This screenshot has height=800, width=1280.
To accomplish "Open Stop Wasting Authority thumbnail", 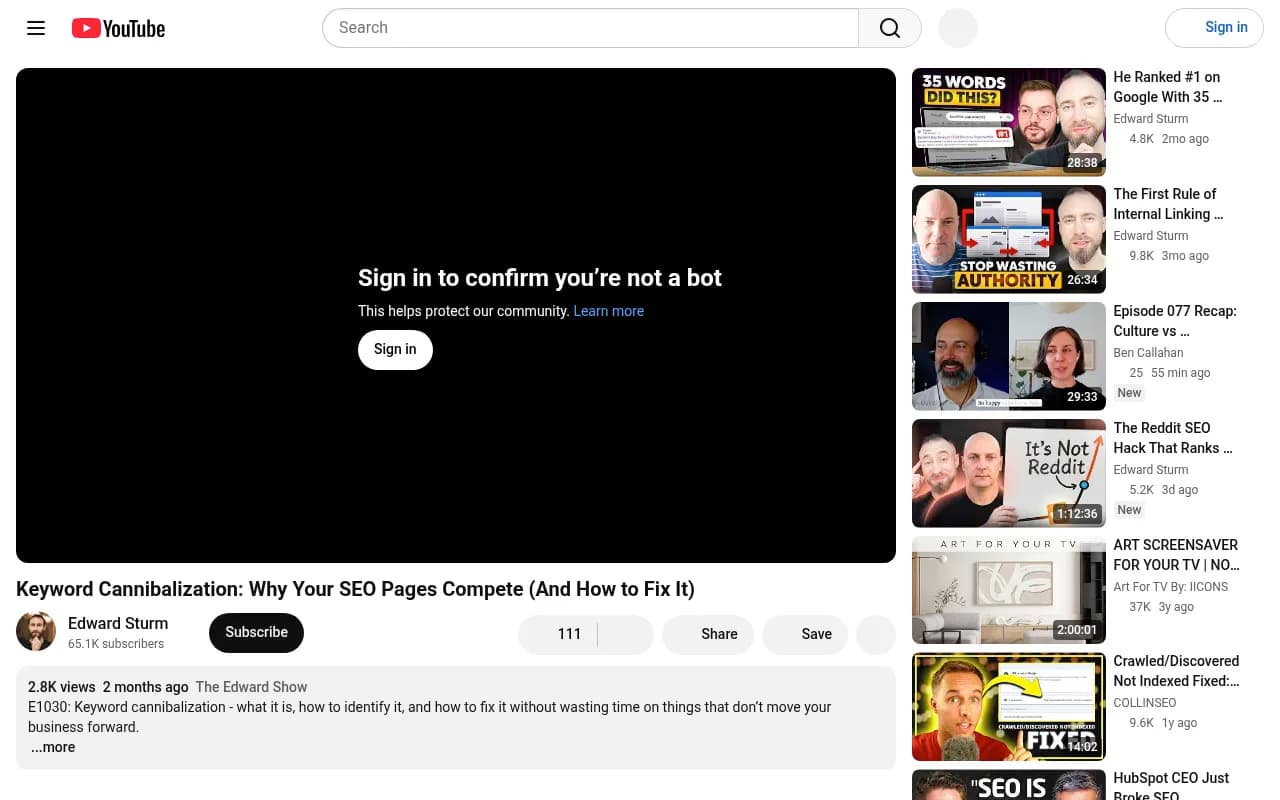I will coord(1009,239).
